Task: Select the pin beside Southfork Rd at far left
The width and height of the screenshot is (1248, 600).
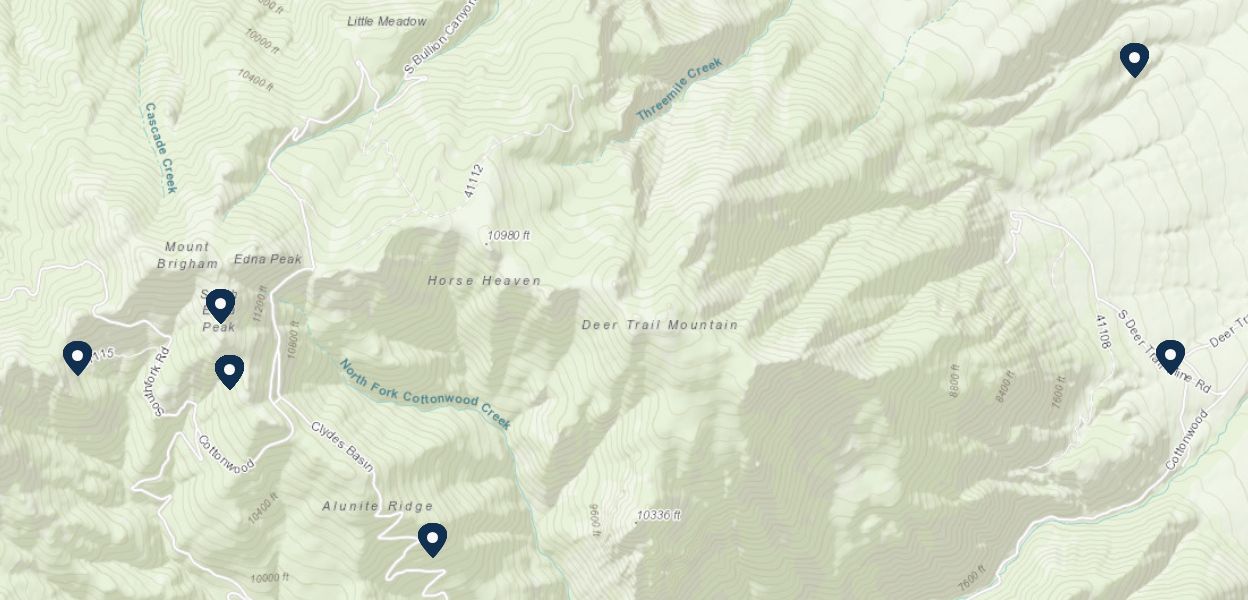Action: (x=77, y=358)
